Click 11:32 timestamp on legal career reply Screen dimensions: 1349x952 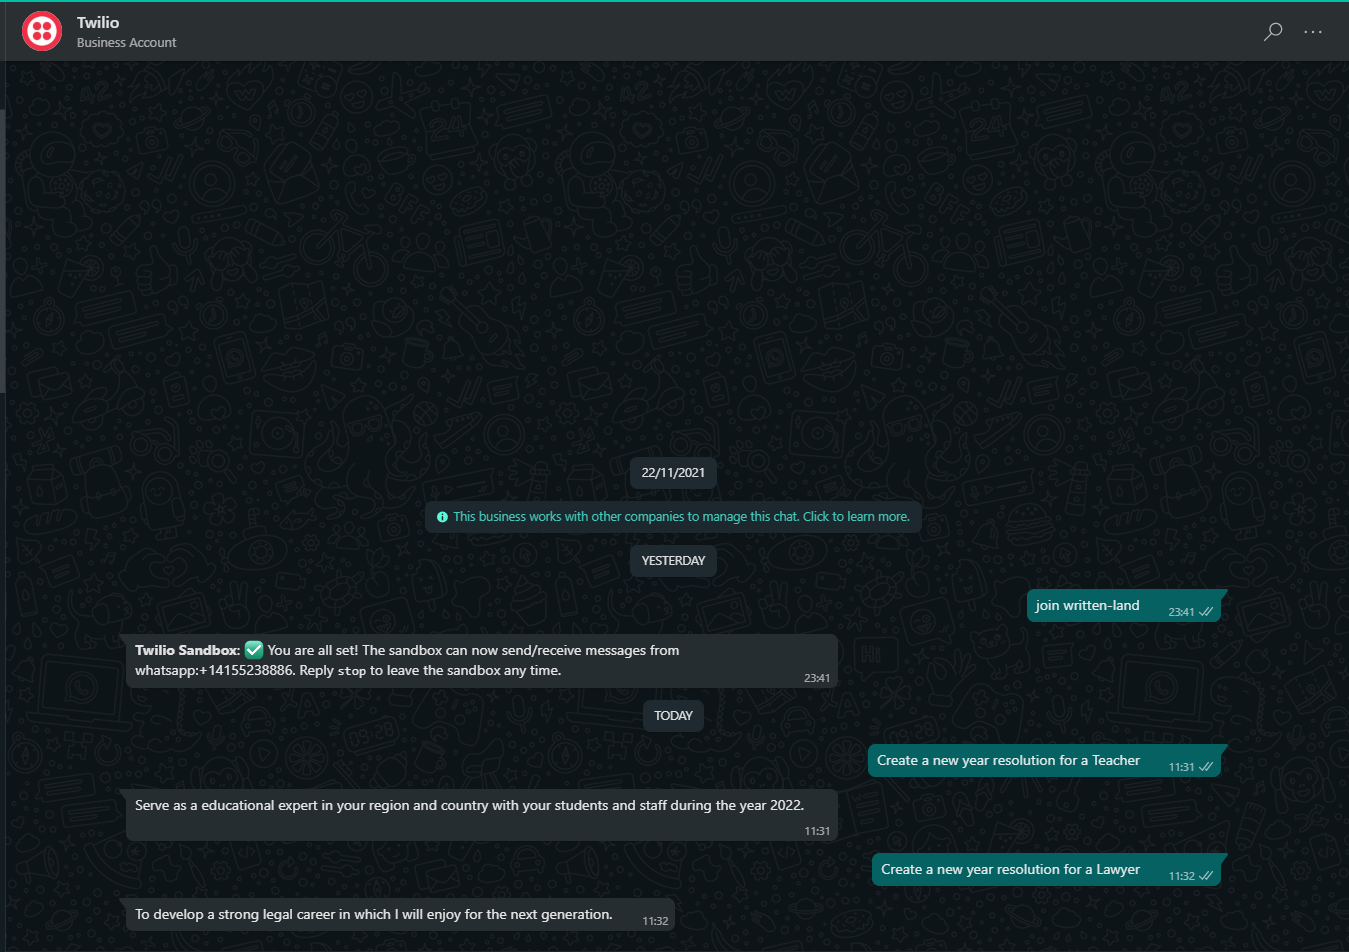(x=655, y=921)
